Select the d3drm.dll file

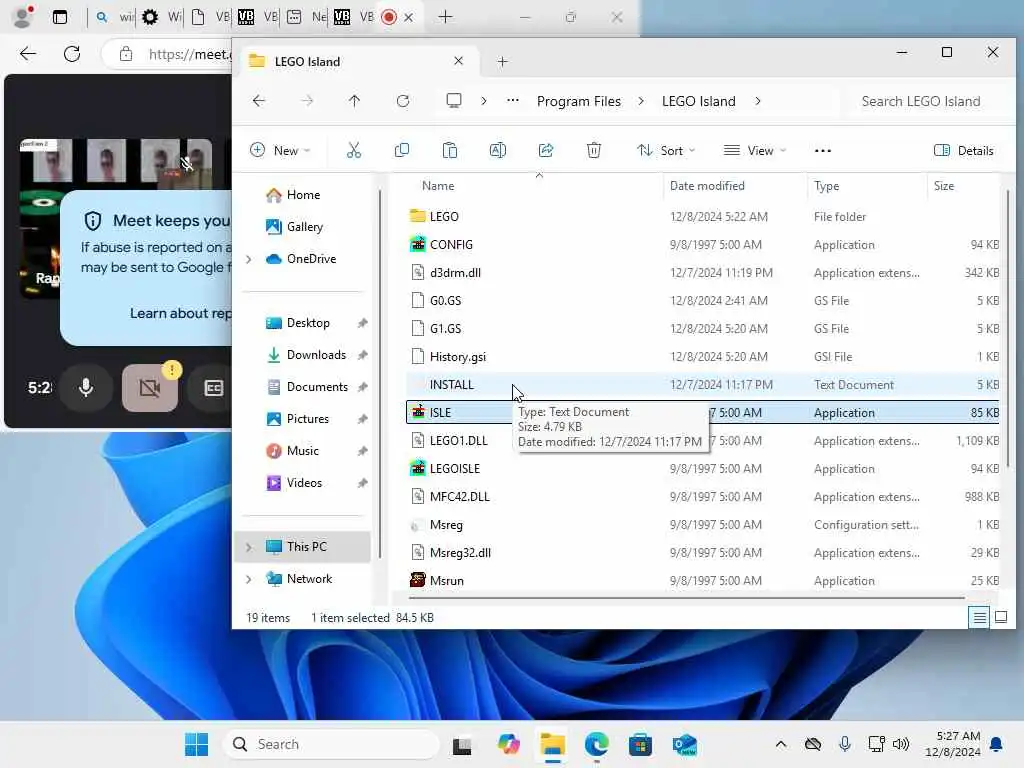tap(702, 272)
